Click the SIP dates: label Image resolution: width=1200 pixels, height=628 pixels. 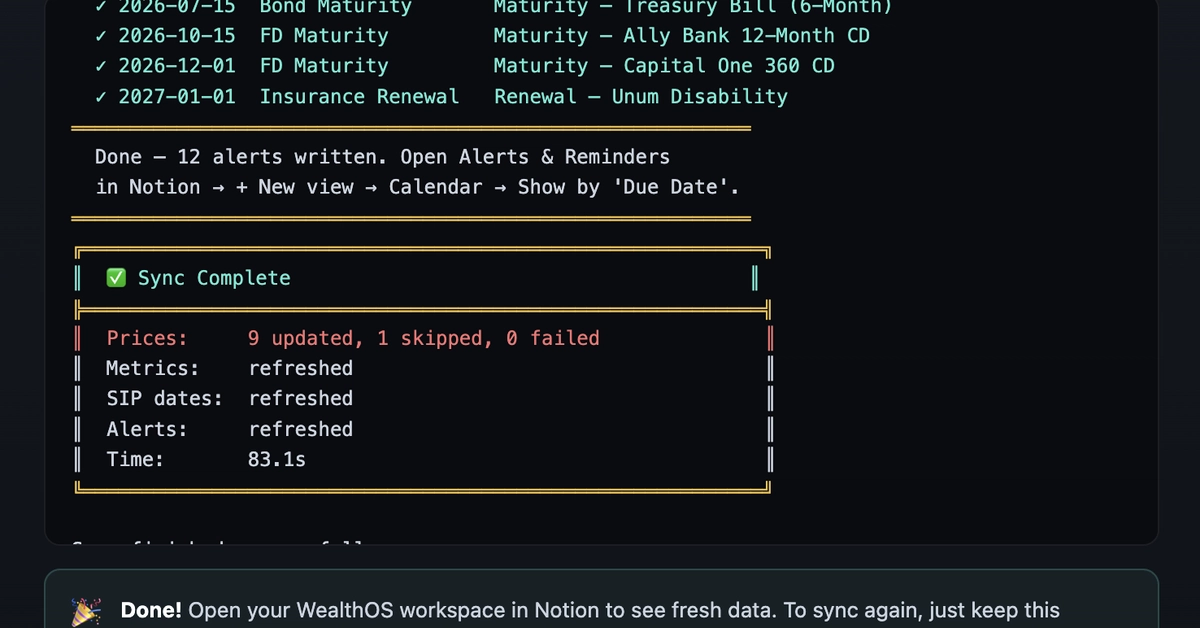click(165, 398)
